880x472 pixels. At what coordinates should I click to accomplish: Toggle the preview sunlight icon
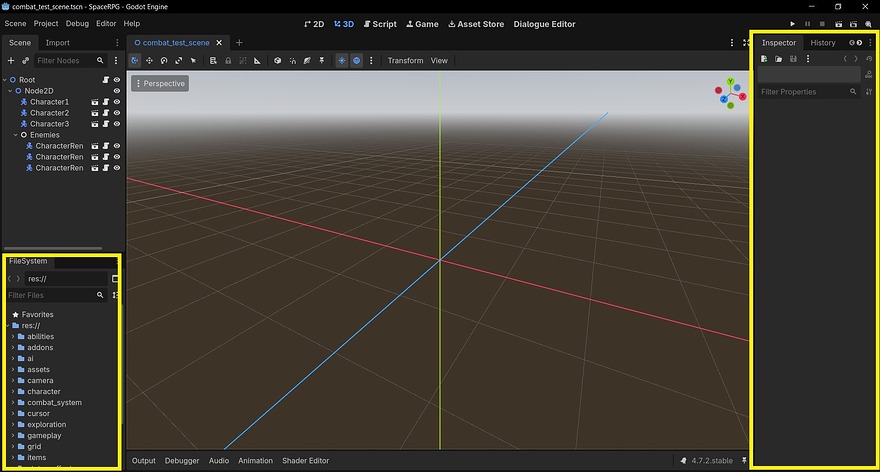coord(342,61)
